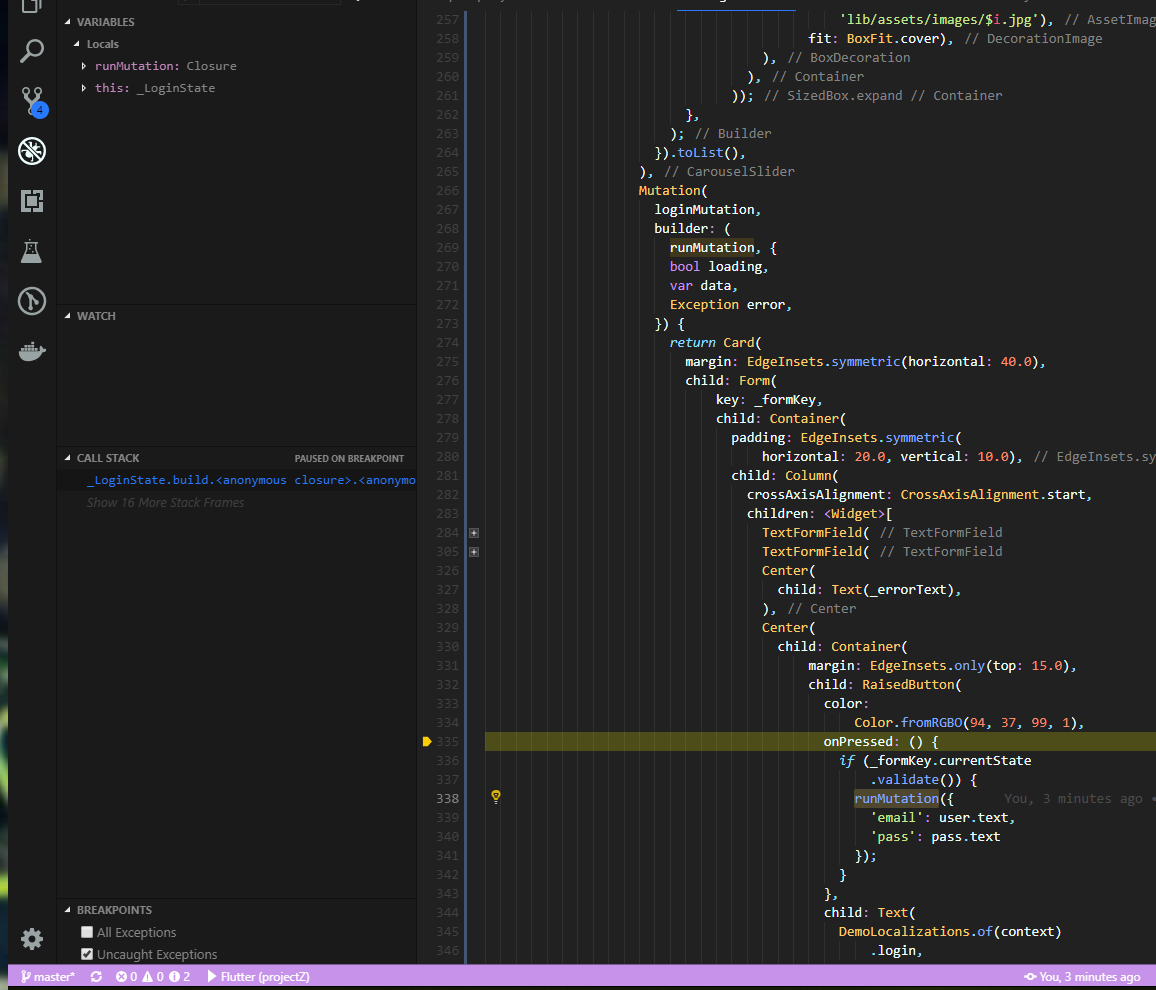Start debugging via Flutter (projectZ) status item
Viewport: 1156px width, 990px height.
[258, 977]
